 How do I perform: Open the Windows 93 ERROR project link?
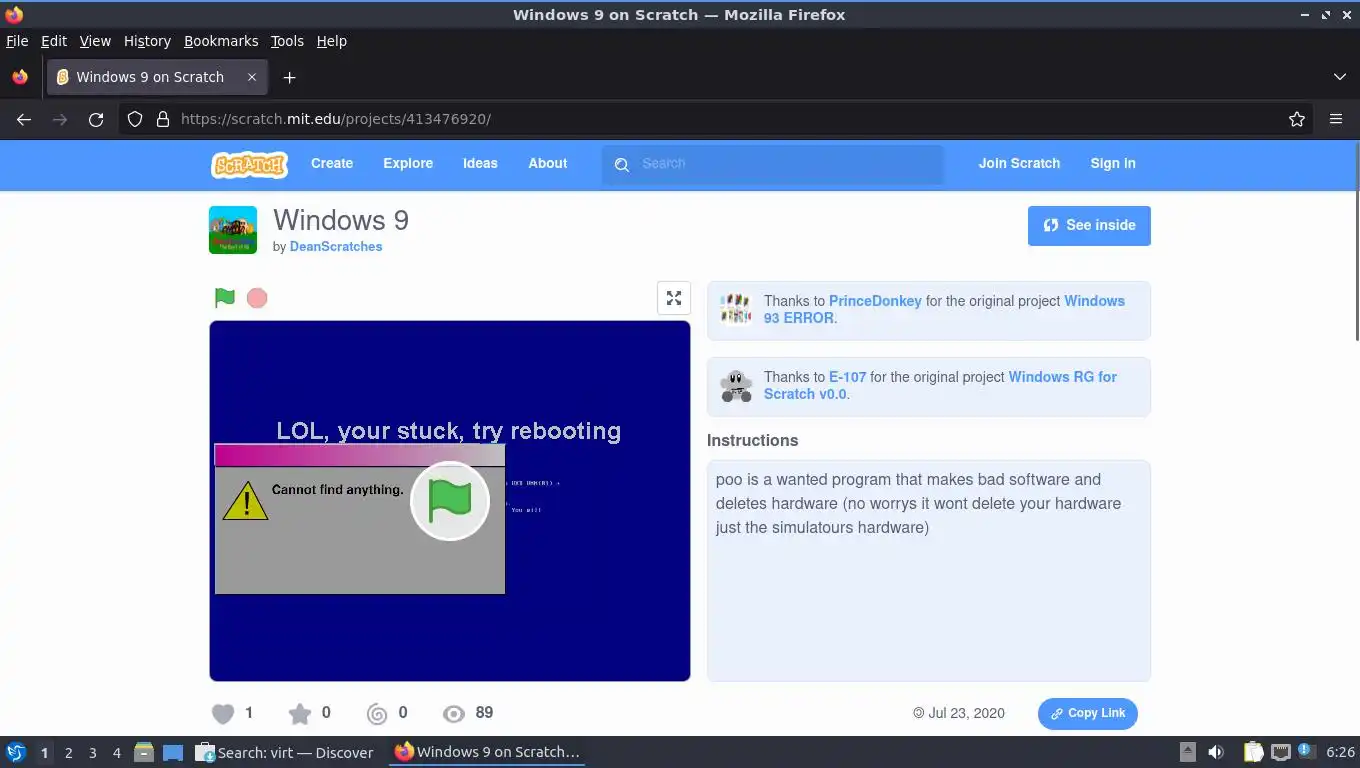(x=944, y=309)
